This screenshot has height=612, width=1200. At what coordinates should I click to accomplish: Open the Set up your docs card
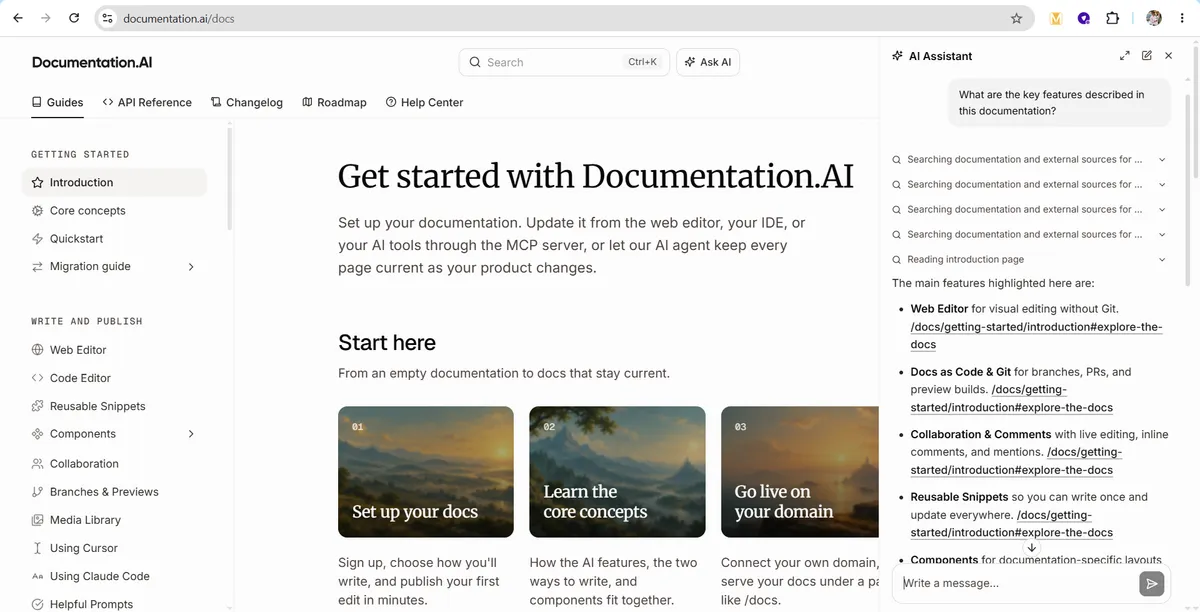[426, 472]
